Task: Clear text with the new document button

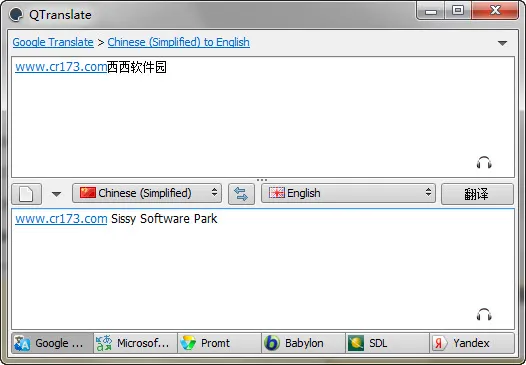Action: point(27,194)
